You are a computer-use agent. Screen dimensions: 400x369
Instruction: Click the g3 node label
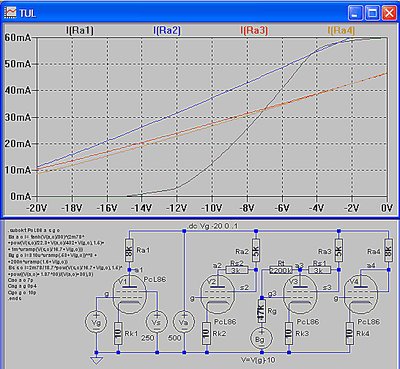tap(272, 293)
